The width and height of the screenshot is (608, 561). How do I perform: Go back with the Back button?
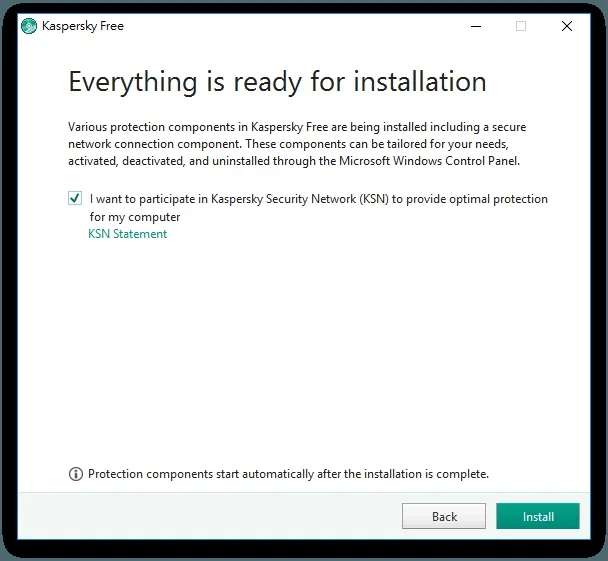pos(444,516)
